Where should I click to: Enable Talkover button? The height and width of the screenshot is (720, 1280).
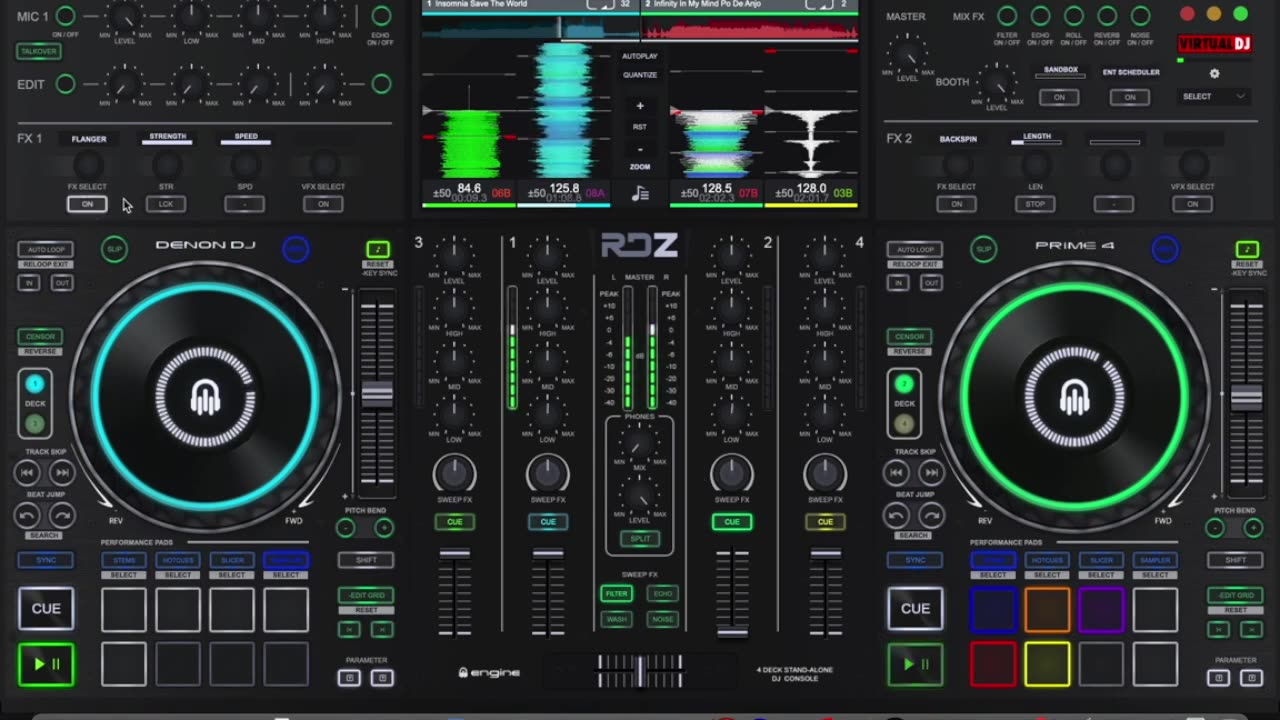point(39,51)
